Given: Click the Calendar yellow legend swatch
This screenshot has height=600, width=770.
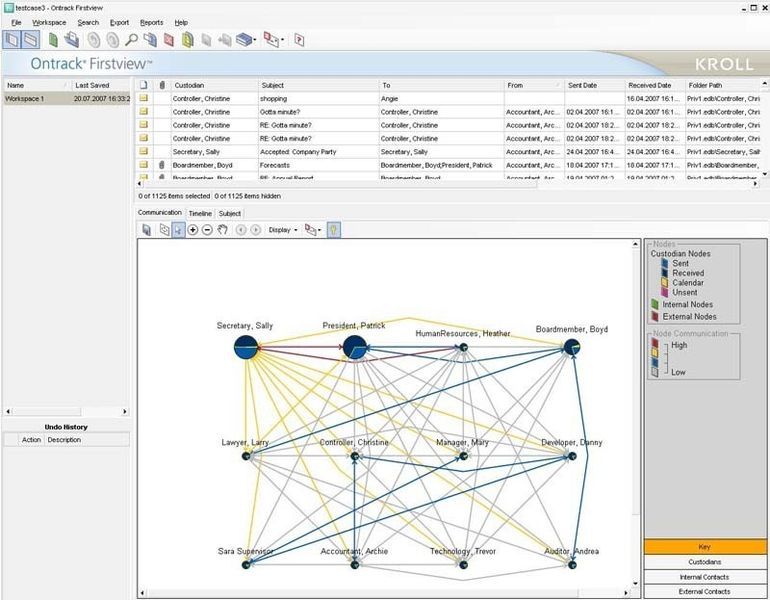Looking at the screenshot, I should [x=664, y=282].
